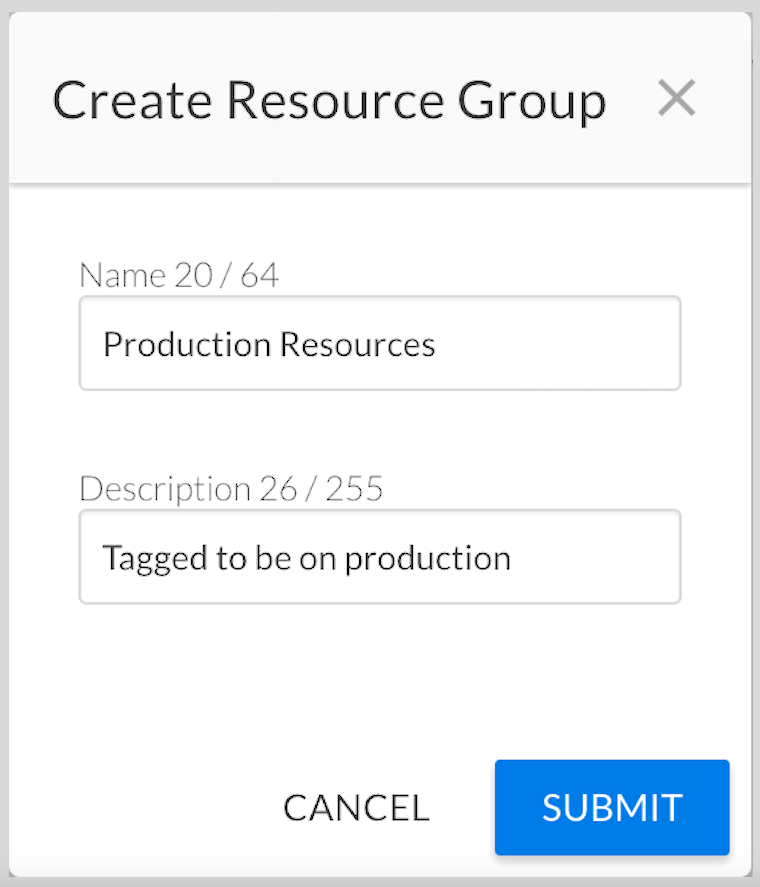760x887 pixels.
Task: Focus the Description input field
Action: coord(380,557)
